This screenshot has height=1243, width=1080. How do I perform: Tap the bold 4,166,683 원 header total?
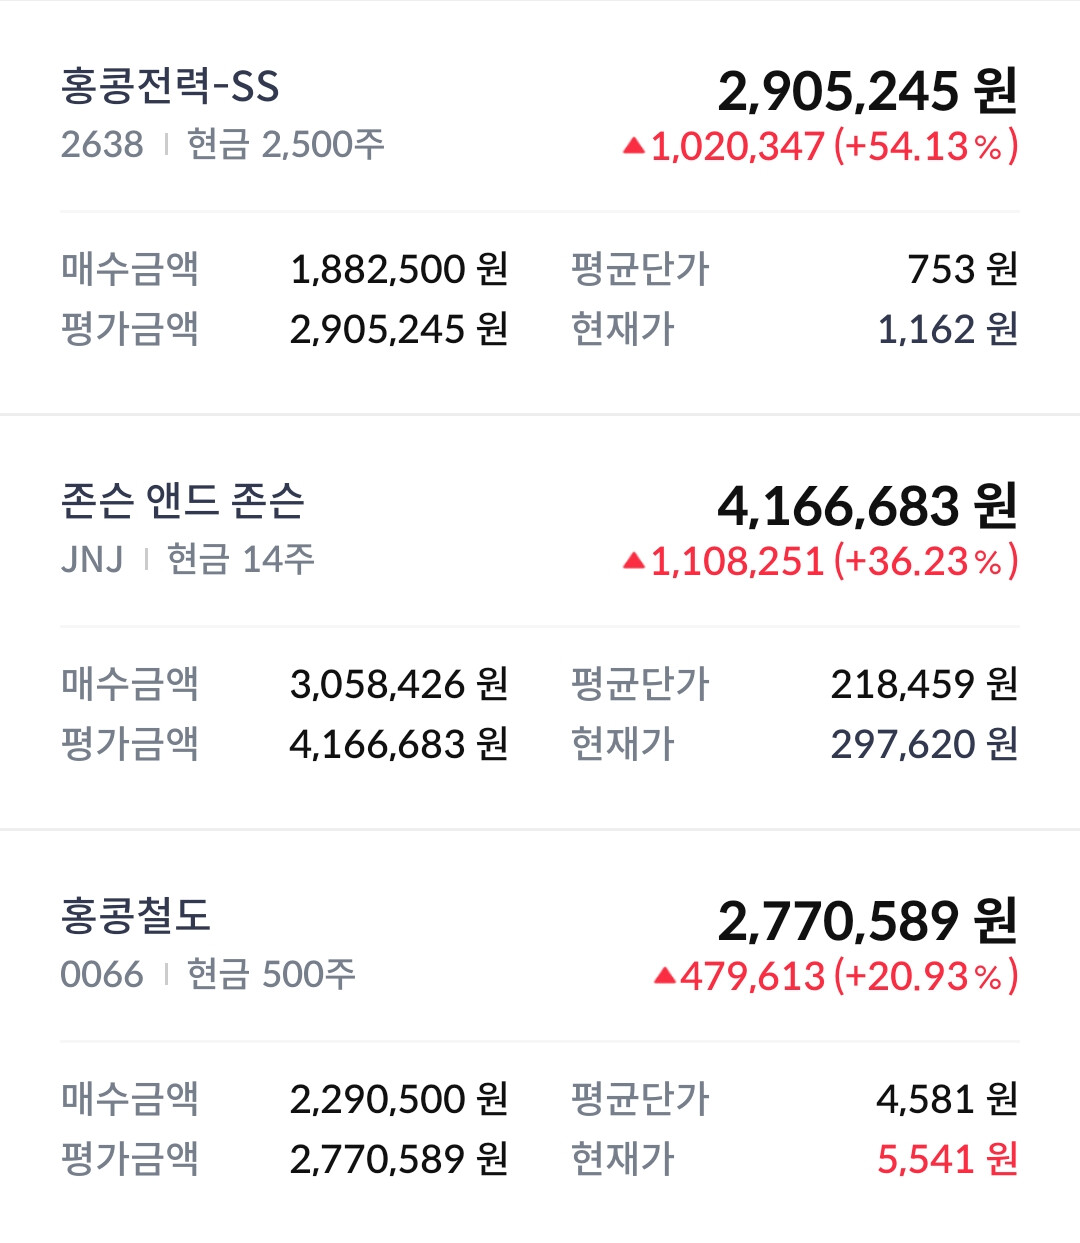tap(867, 506)
